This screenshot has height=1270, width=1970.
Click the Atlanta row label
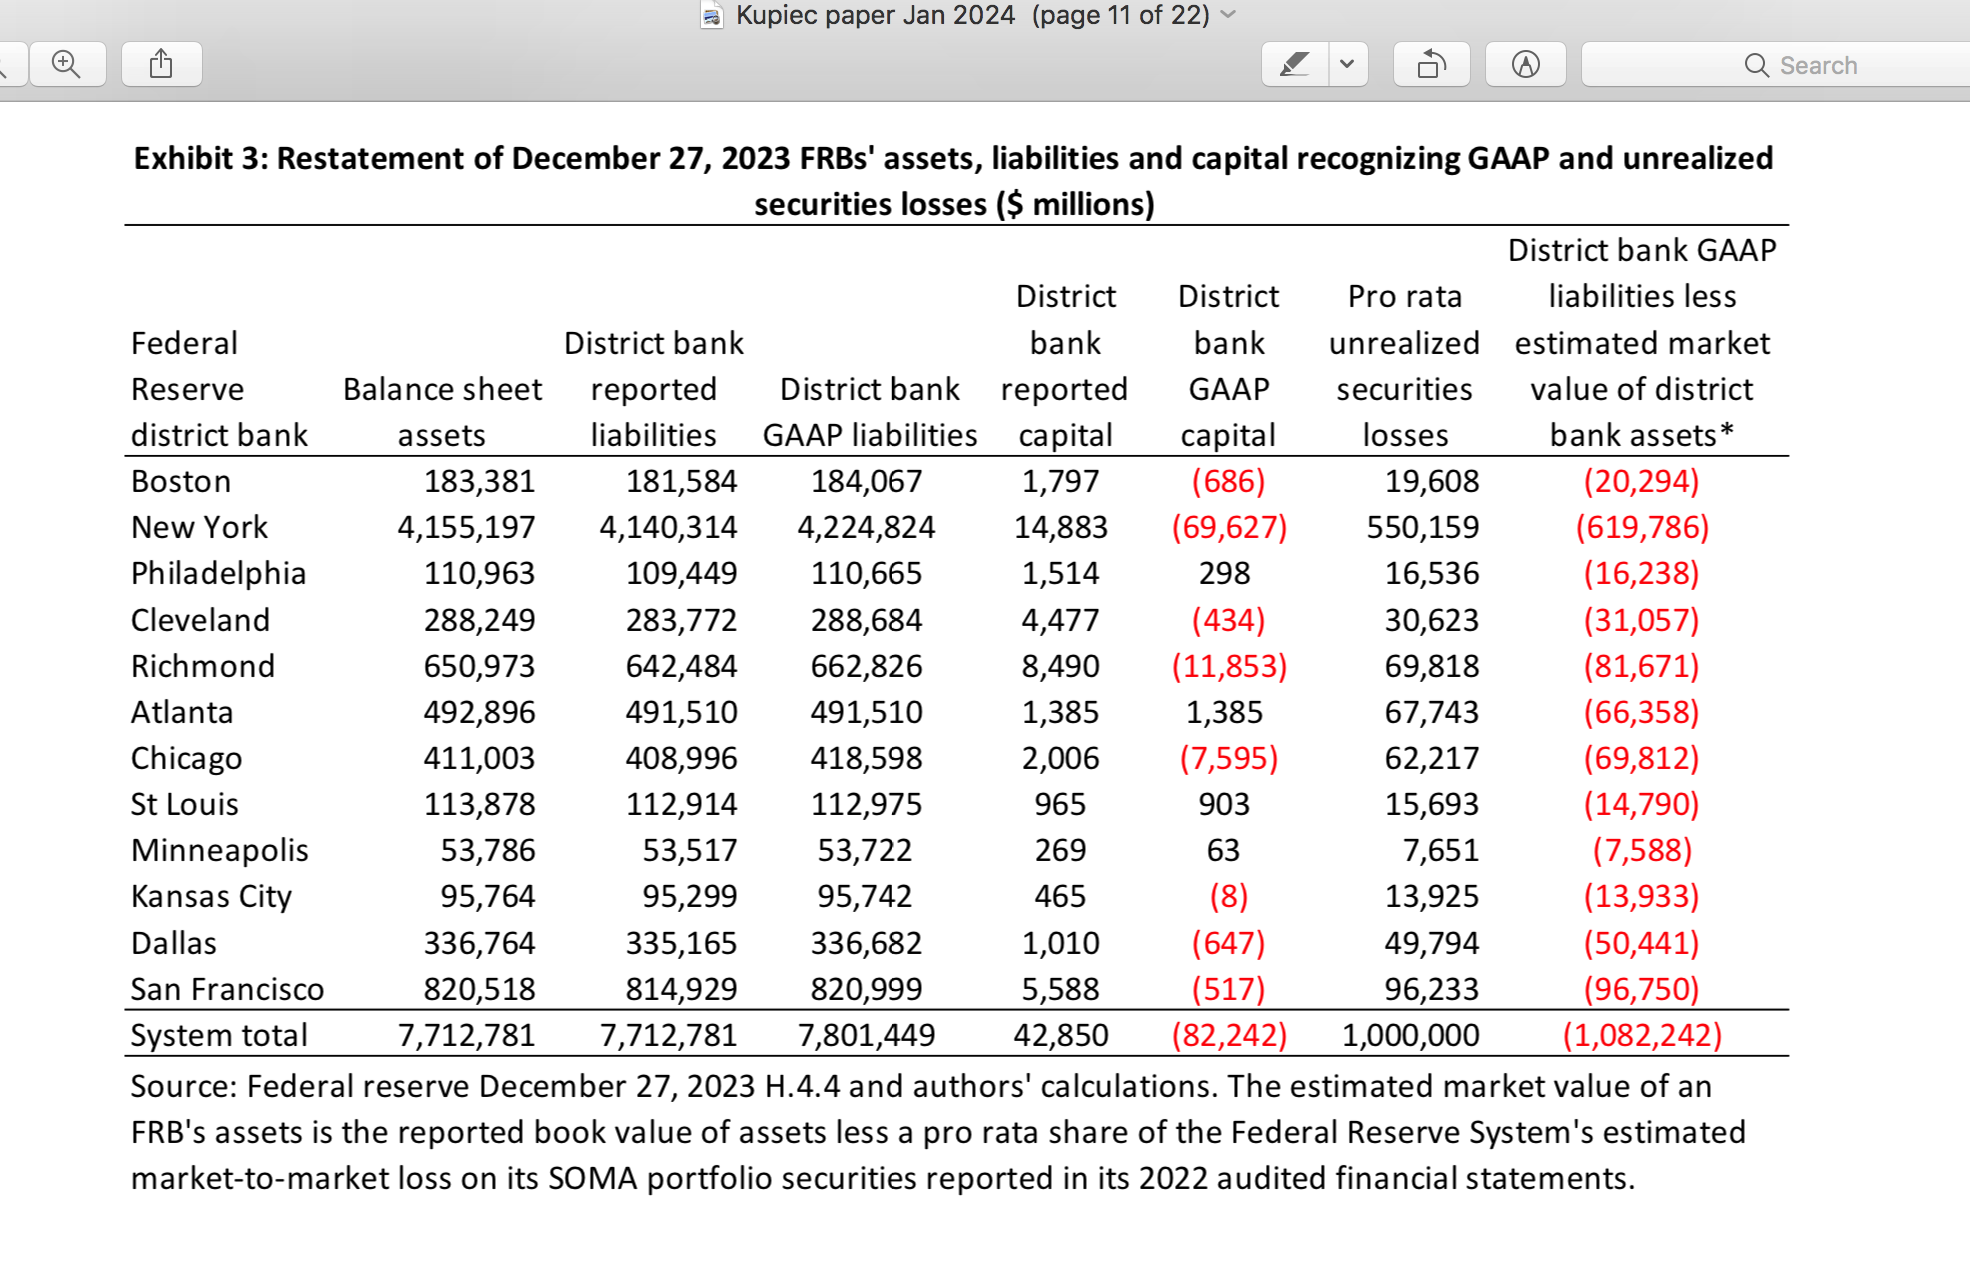[x=182, y=712]
